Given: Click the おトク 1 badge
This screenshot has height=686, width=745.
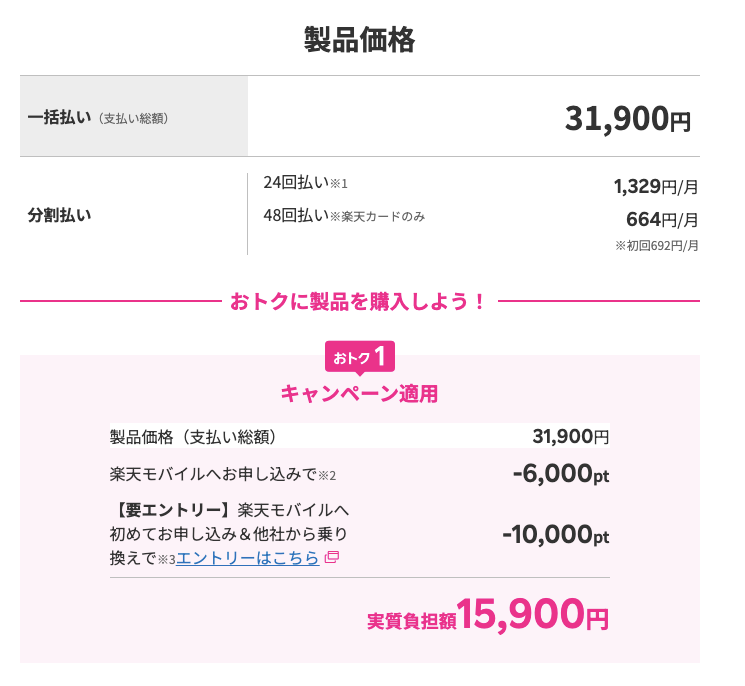Looking at the screenshot, I should pos(360,357).
